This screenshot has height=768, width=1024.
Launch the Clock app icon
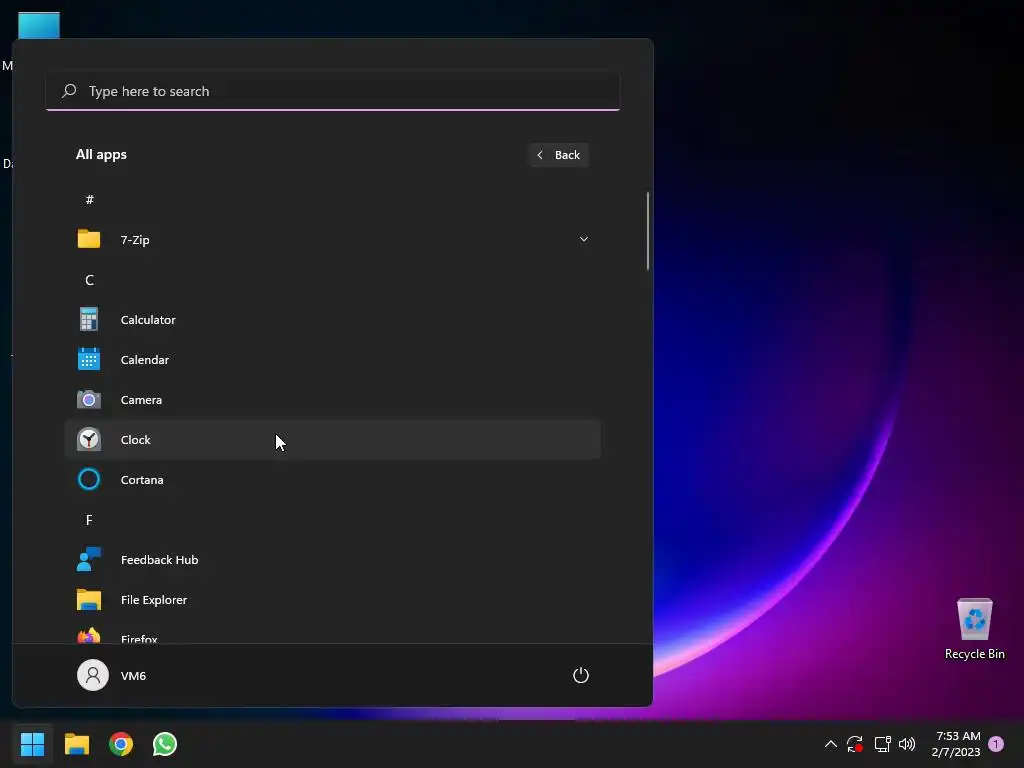coord(89,440)
